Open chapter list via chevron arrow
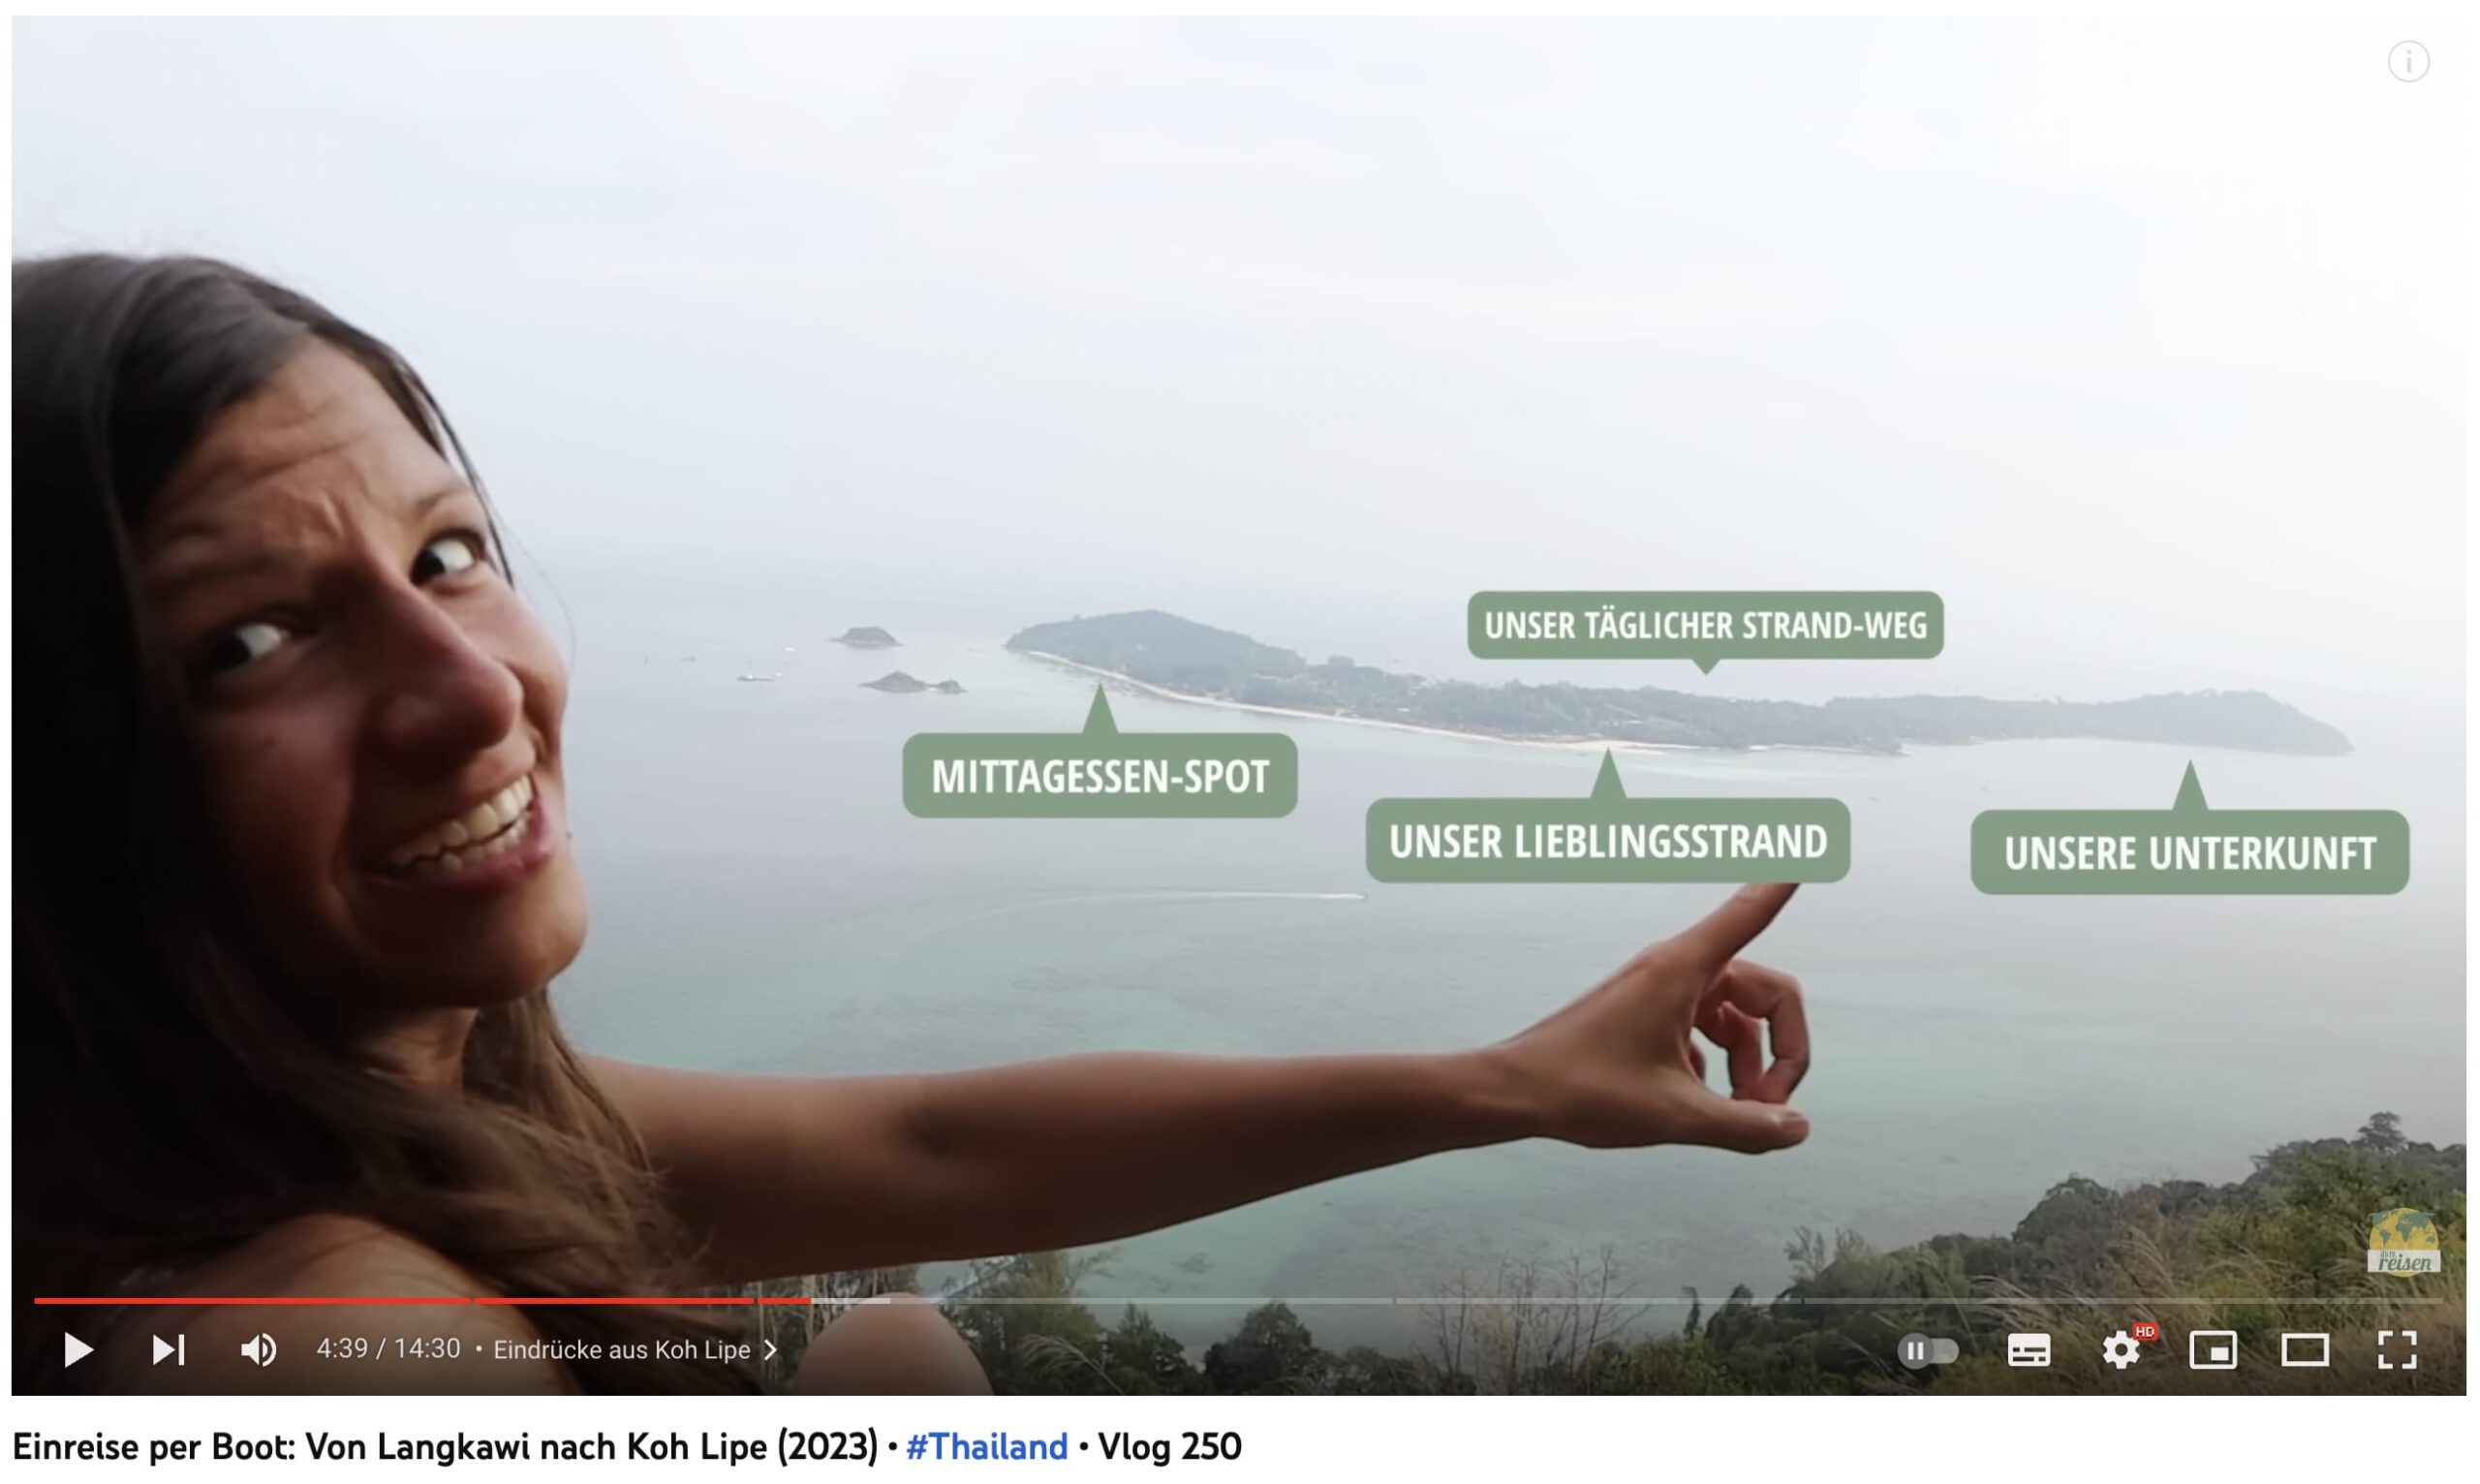This screenshot has height=1484, width=2480. [x=770, y=1350]
